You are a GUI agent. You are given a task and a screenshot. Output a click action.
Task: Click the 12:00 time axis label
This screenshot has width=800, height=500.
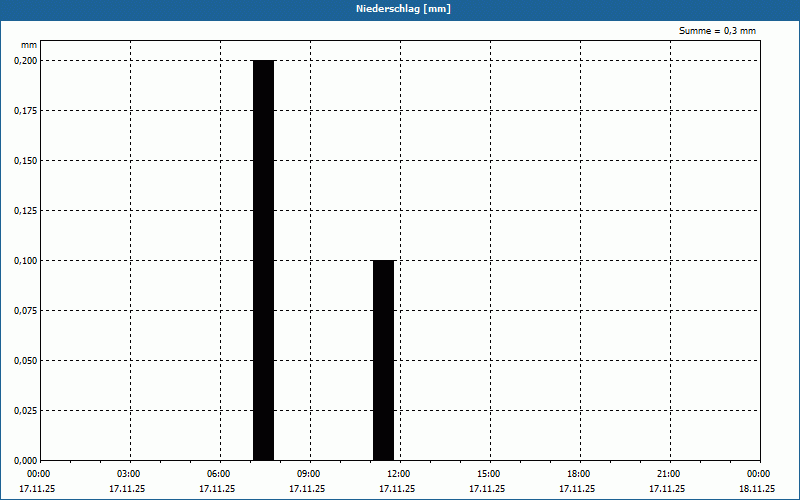(x=398, y=474)
